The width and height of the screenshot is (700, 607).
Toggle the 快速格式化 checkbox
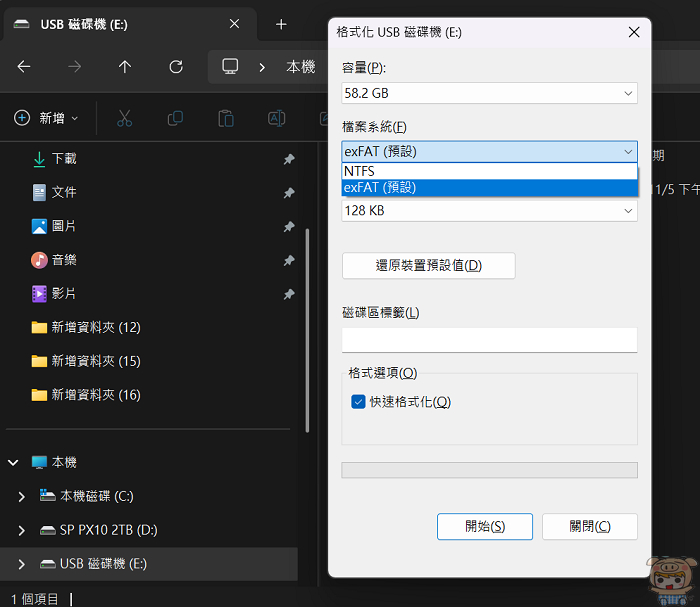pyautogui.click(x=358, y=402)
